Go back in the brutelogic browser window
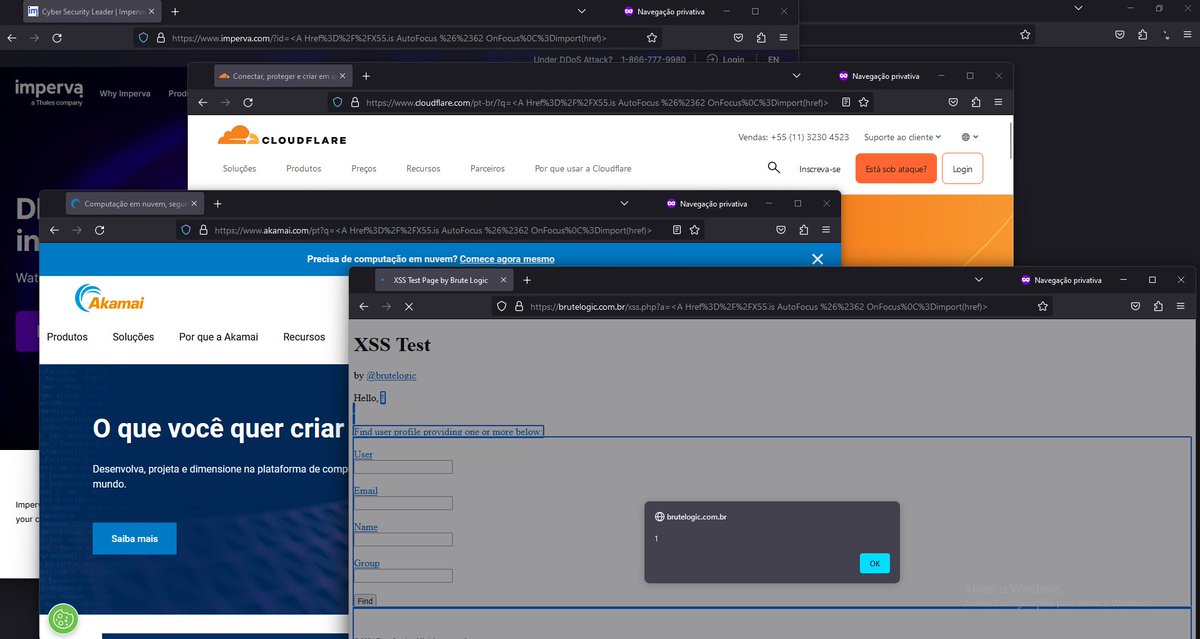Image resolution: width=1200 pixels, height=639 pixels. [x=364, y=306]
